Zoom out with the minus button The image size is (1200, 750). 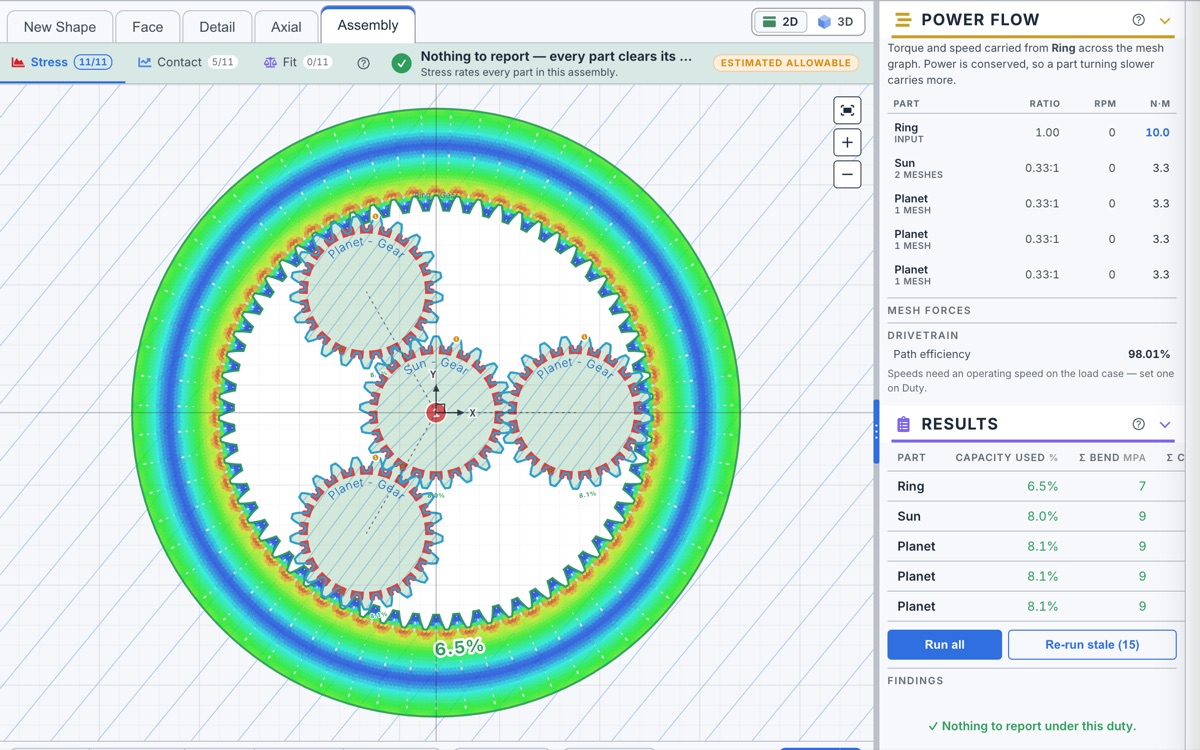pyautogui.click(x=847, y=174)
